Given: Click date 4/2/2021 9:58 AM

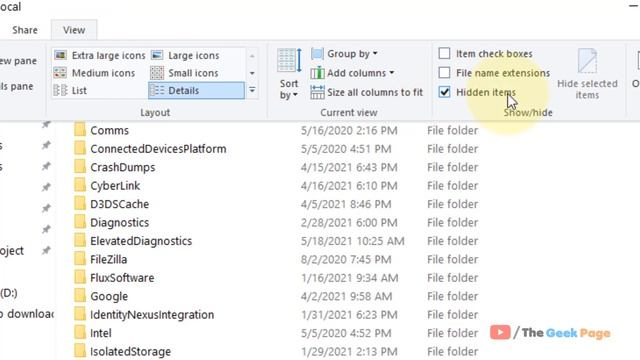Looking at the screenshot, I should (x=347, y=296).
